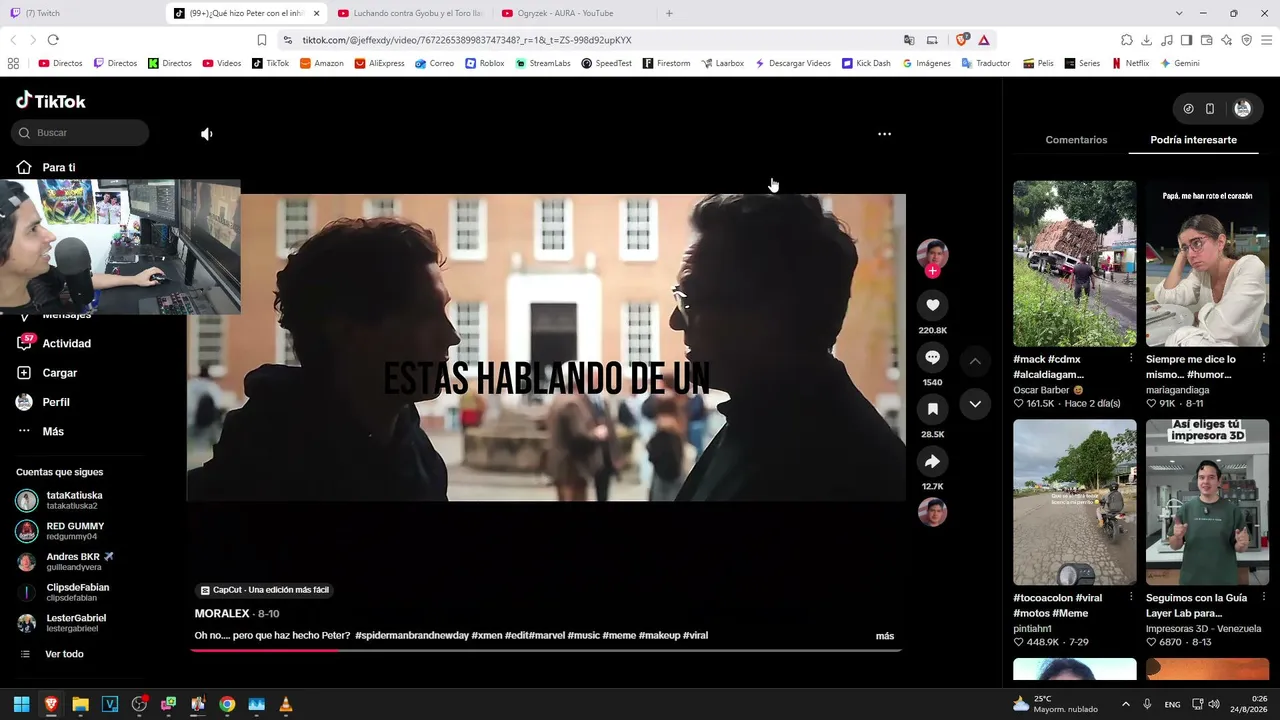Open Brave Rewards triangle icon

tap(984, 40)
